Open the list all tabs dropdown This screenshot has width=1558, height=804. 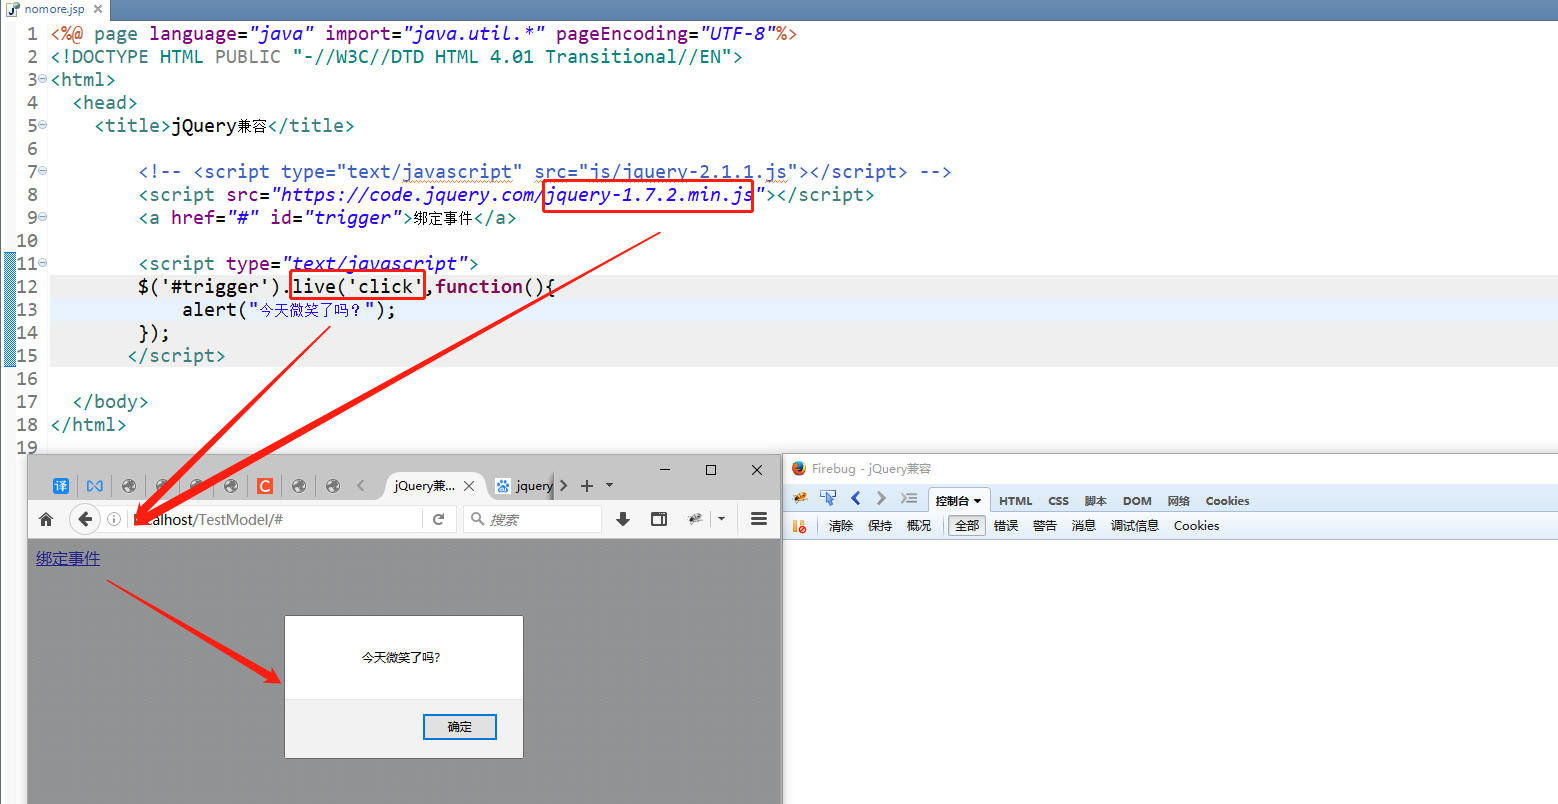tap(610, 486)
